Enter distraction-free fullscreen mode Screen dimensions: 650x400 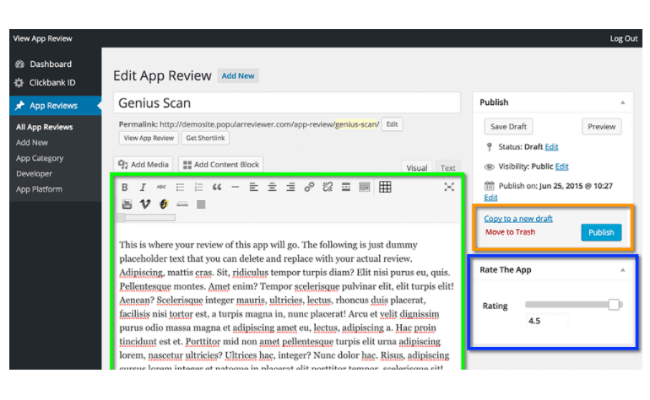449,187
